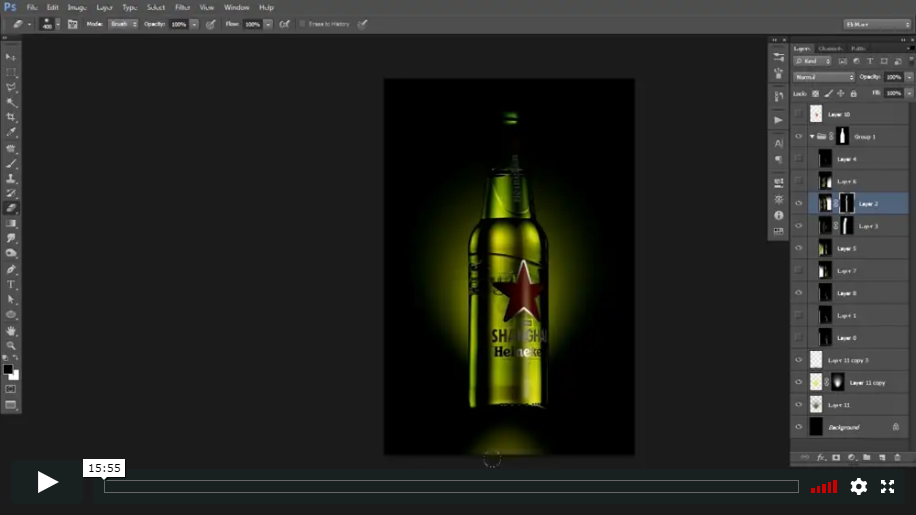This screenshot has height=515, width=916.
Task: Open eraser Opacity dropdown arrow
Action: (x=194, y=25)
